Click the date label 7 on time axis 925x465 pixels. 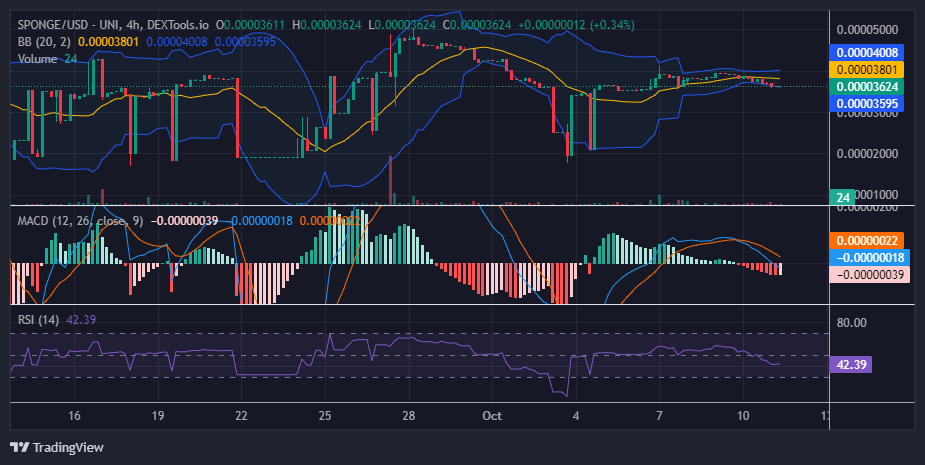(660, 415)
